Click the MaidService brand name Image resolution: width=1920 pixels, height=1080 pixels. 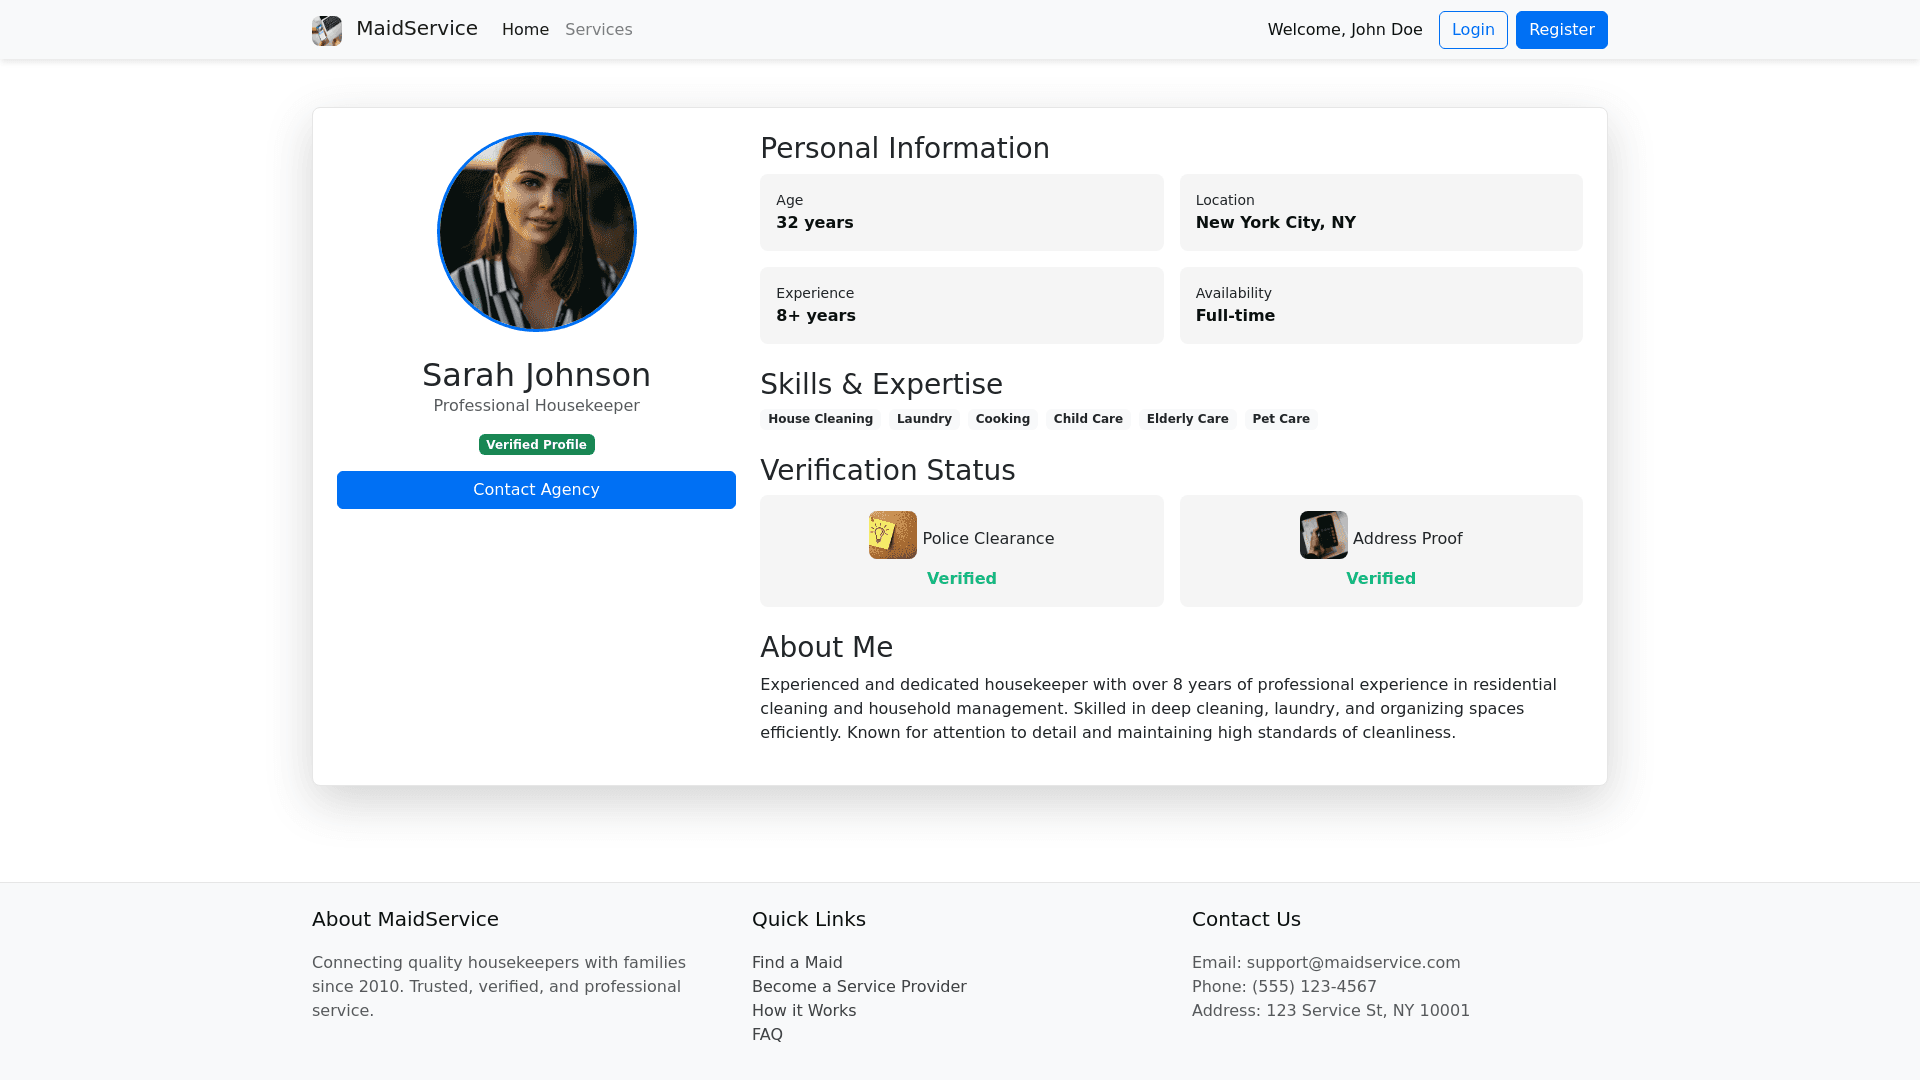pyautogui.click(x=417, y=29)
